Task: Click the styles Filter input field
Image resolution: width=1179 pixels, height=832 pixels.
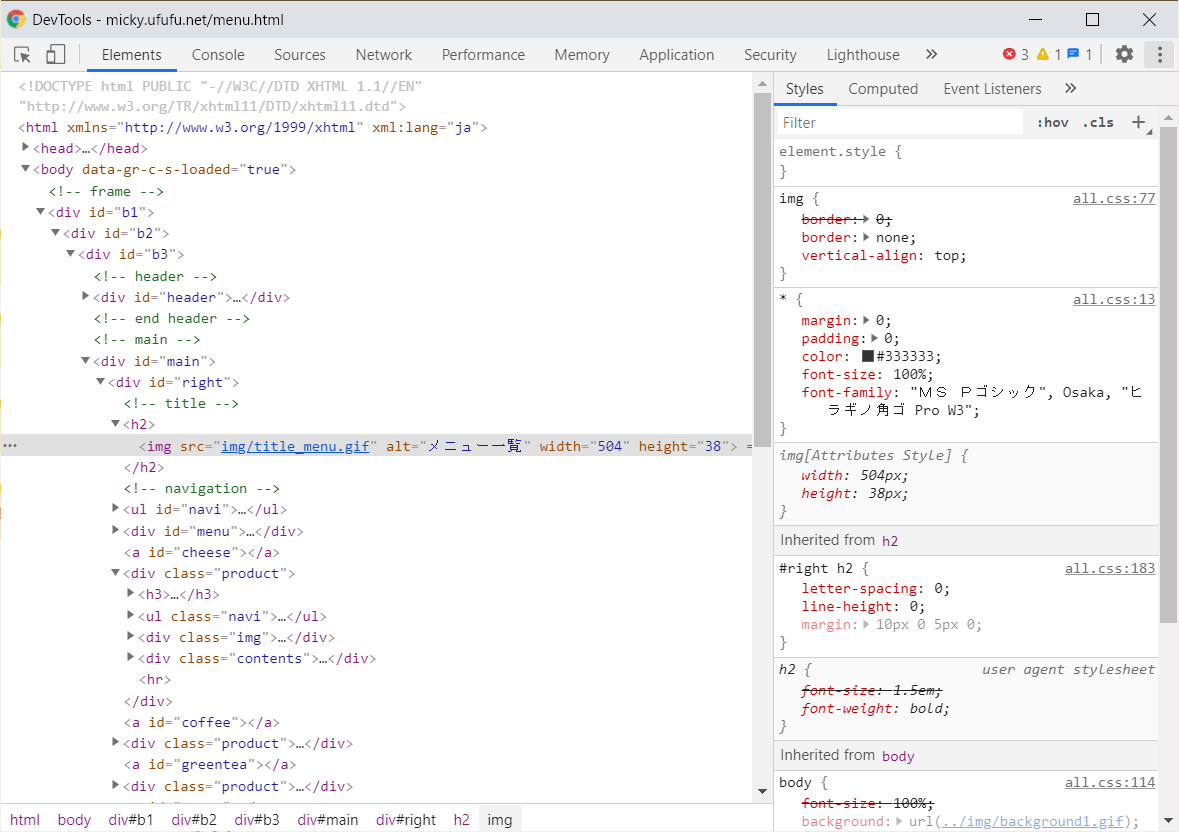Action: (x=900, y=122)
